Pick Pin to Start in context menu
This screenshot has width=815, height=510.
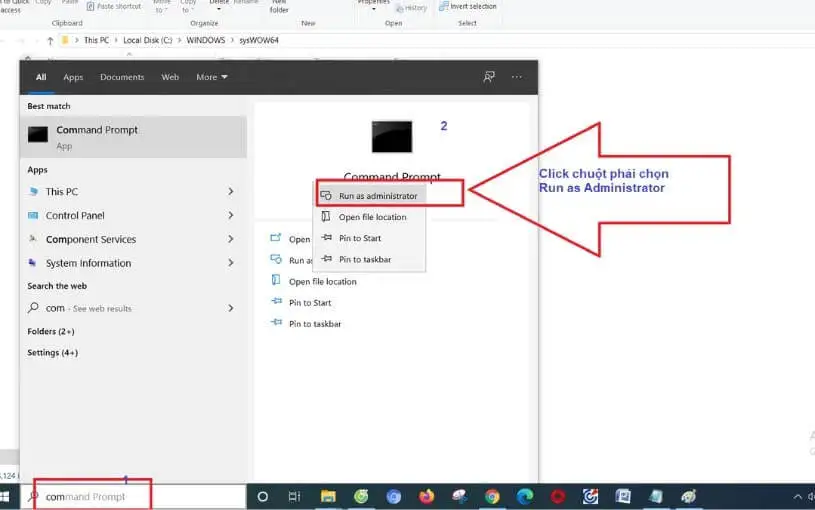370,238
